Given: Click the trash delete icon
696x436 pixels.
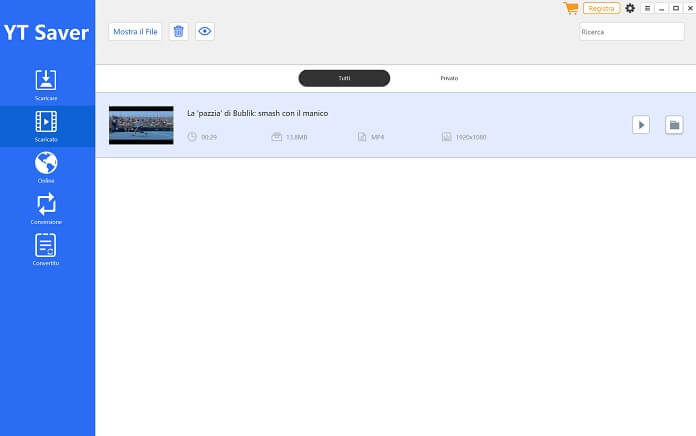Looking at the screenshot, I should [x=178, y=31].
